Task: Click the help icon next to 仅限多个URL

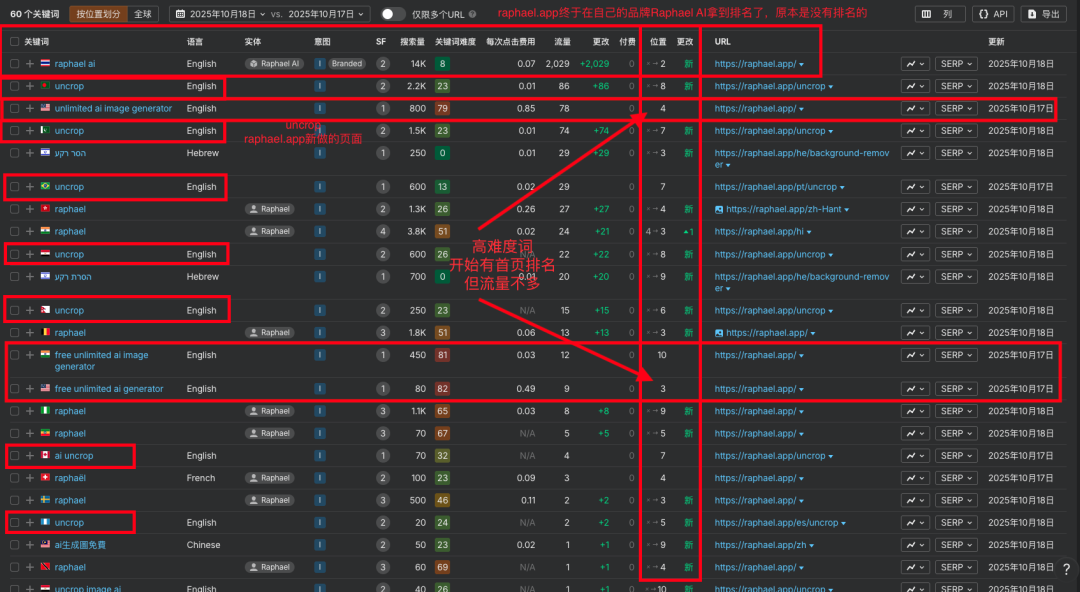Action: click(x=472, y=14)
